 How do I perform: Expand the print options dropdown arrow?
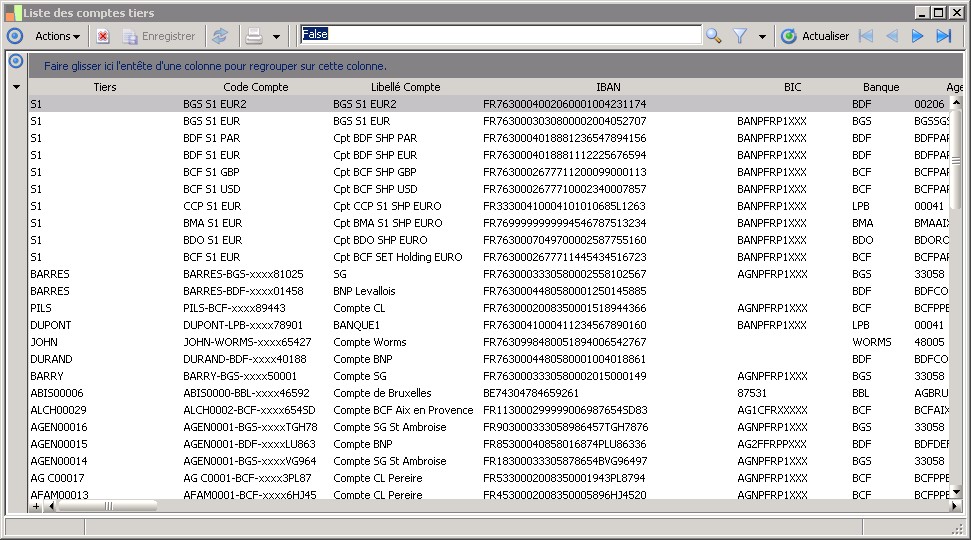(x=276, y=37)
